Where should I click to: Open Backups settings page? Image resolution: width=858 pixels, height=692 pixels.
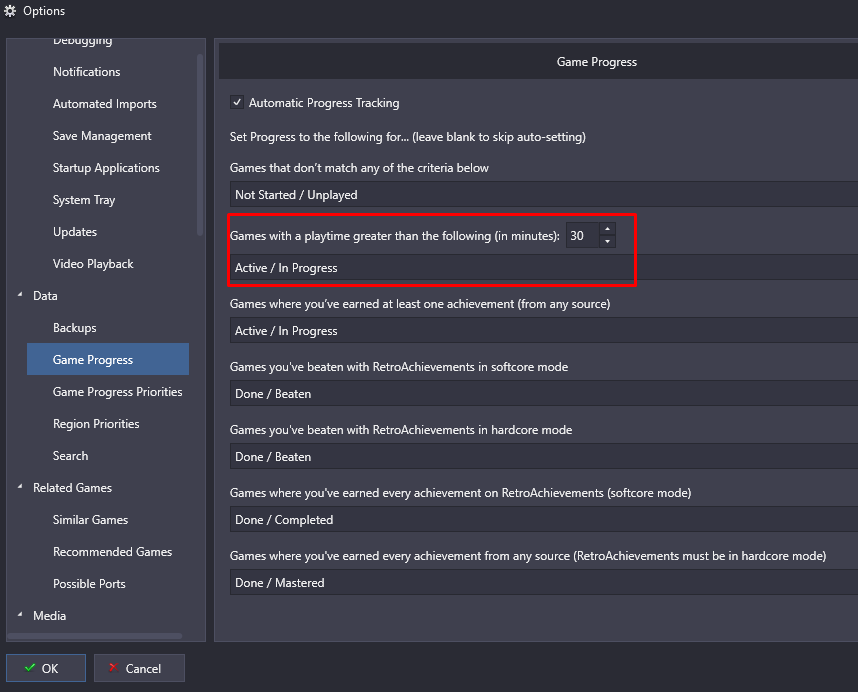(75, 328)
